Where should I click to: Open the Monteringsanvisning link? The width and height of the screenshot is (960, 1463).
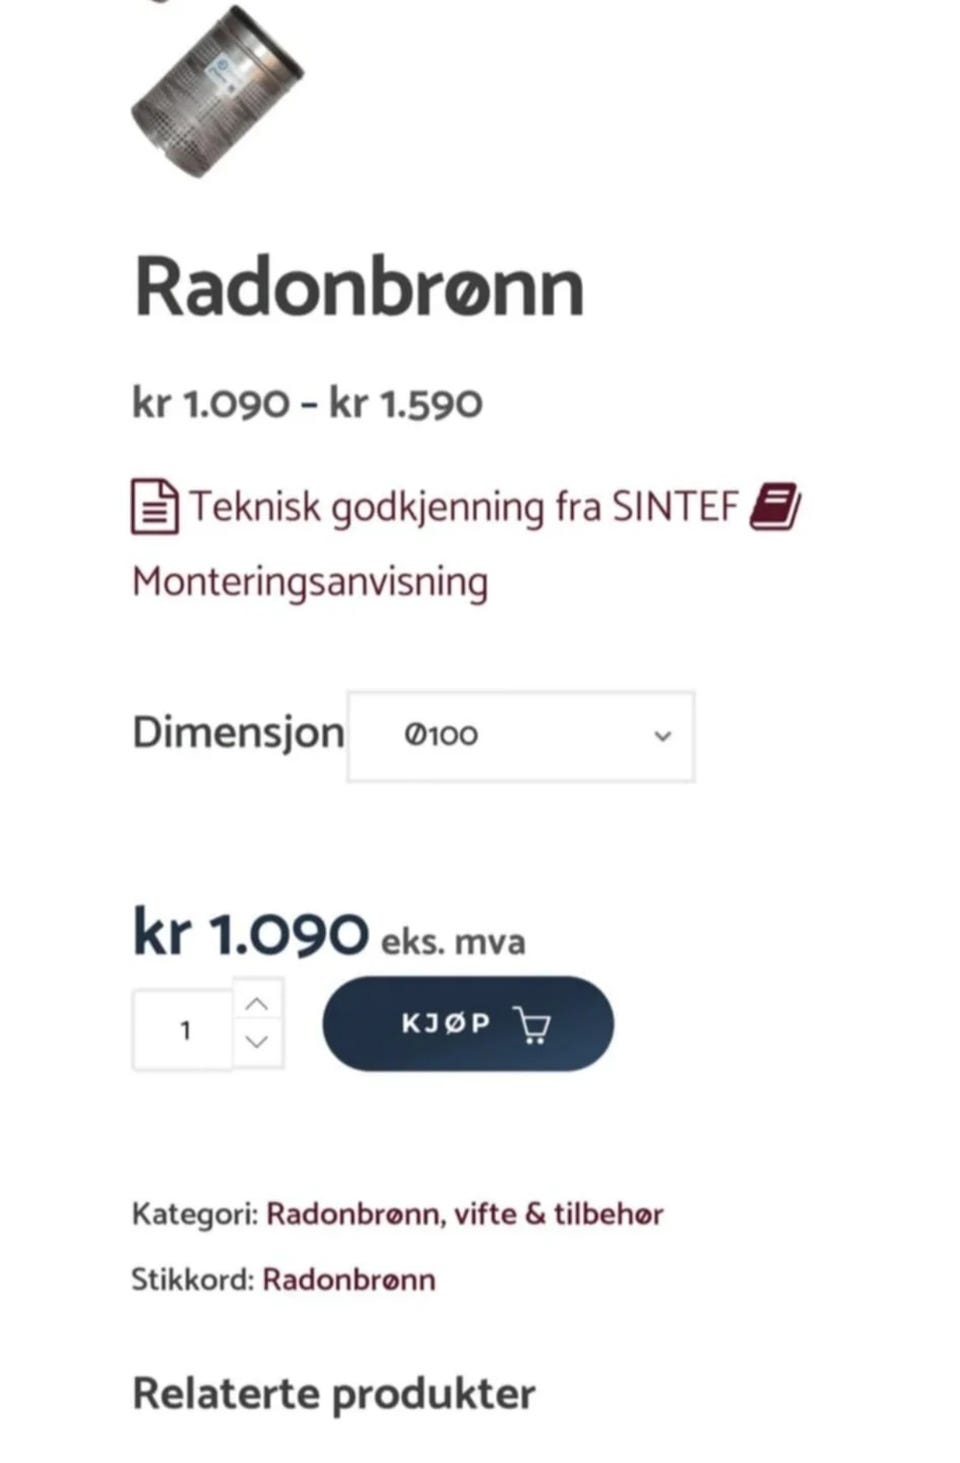pos(310,583)
